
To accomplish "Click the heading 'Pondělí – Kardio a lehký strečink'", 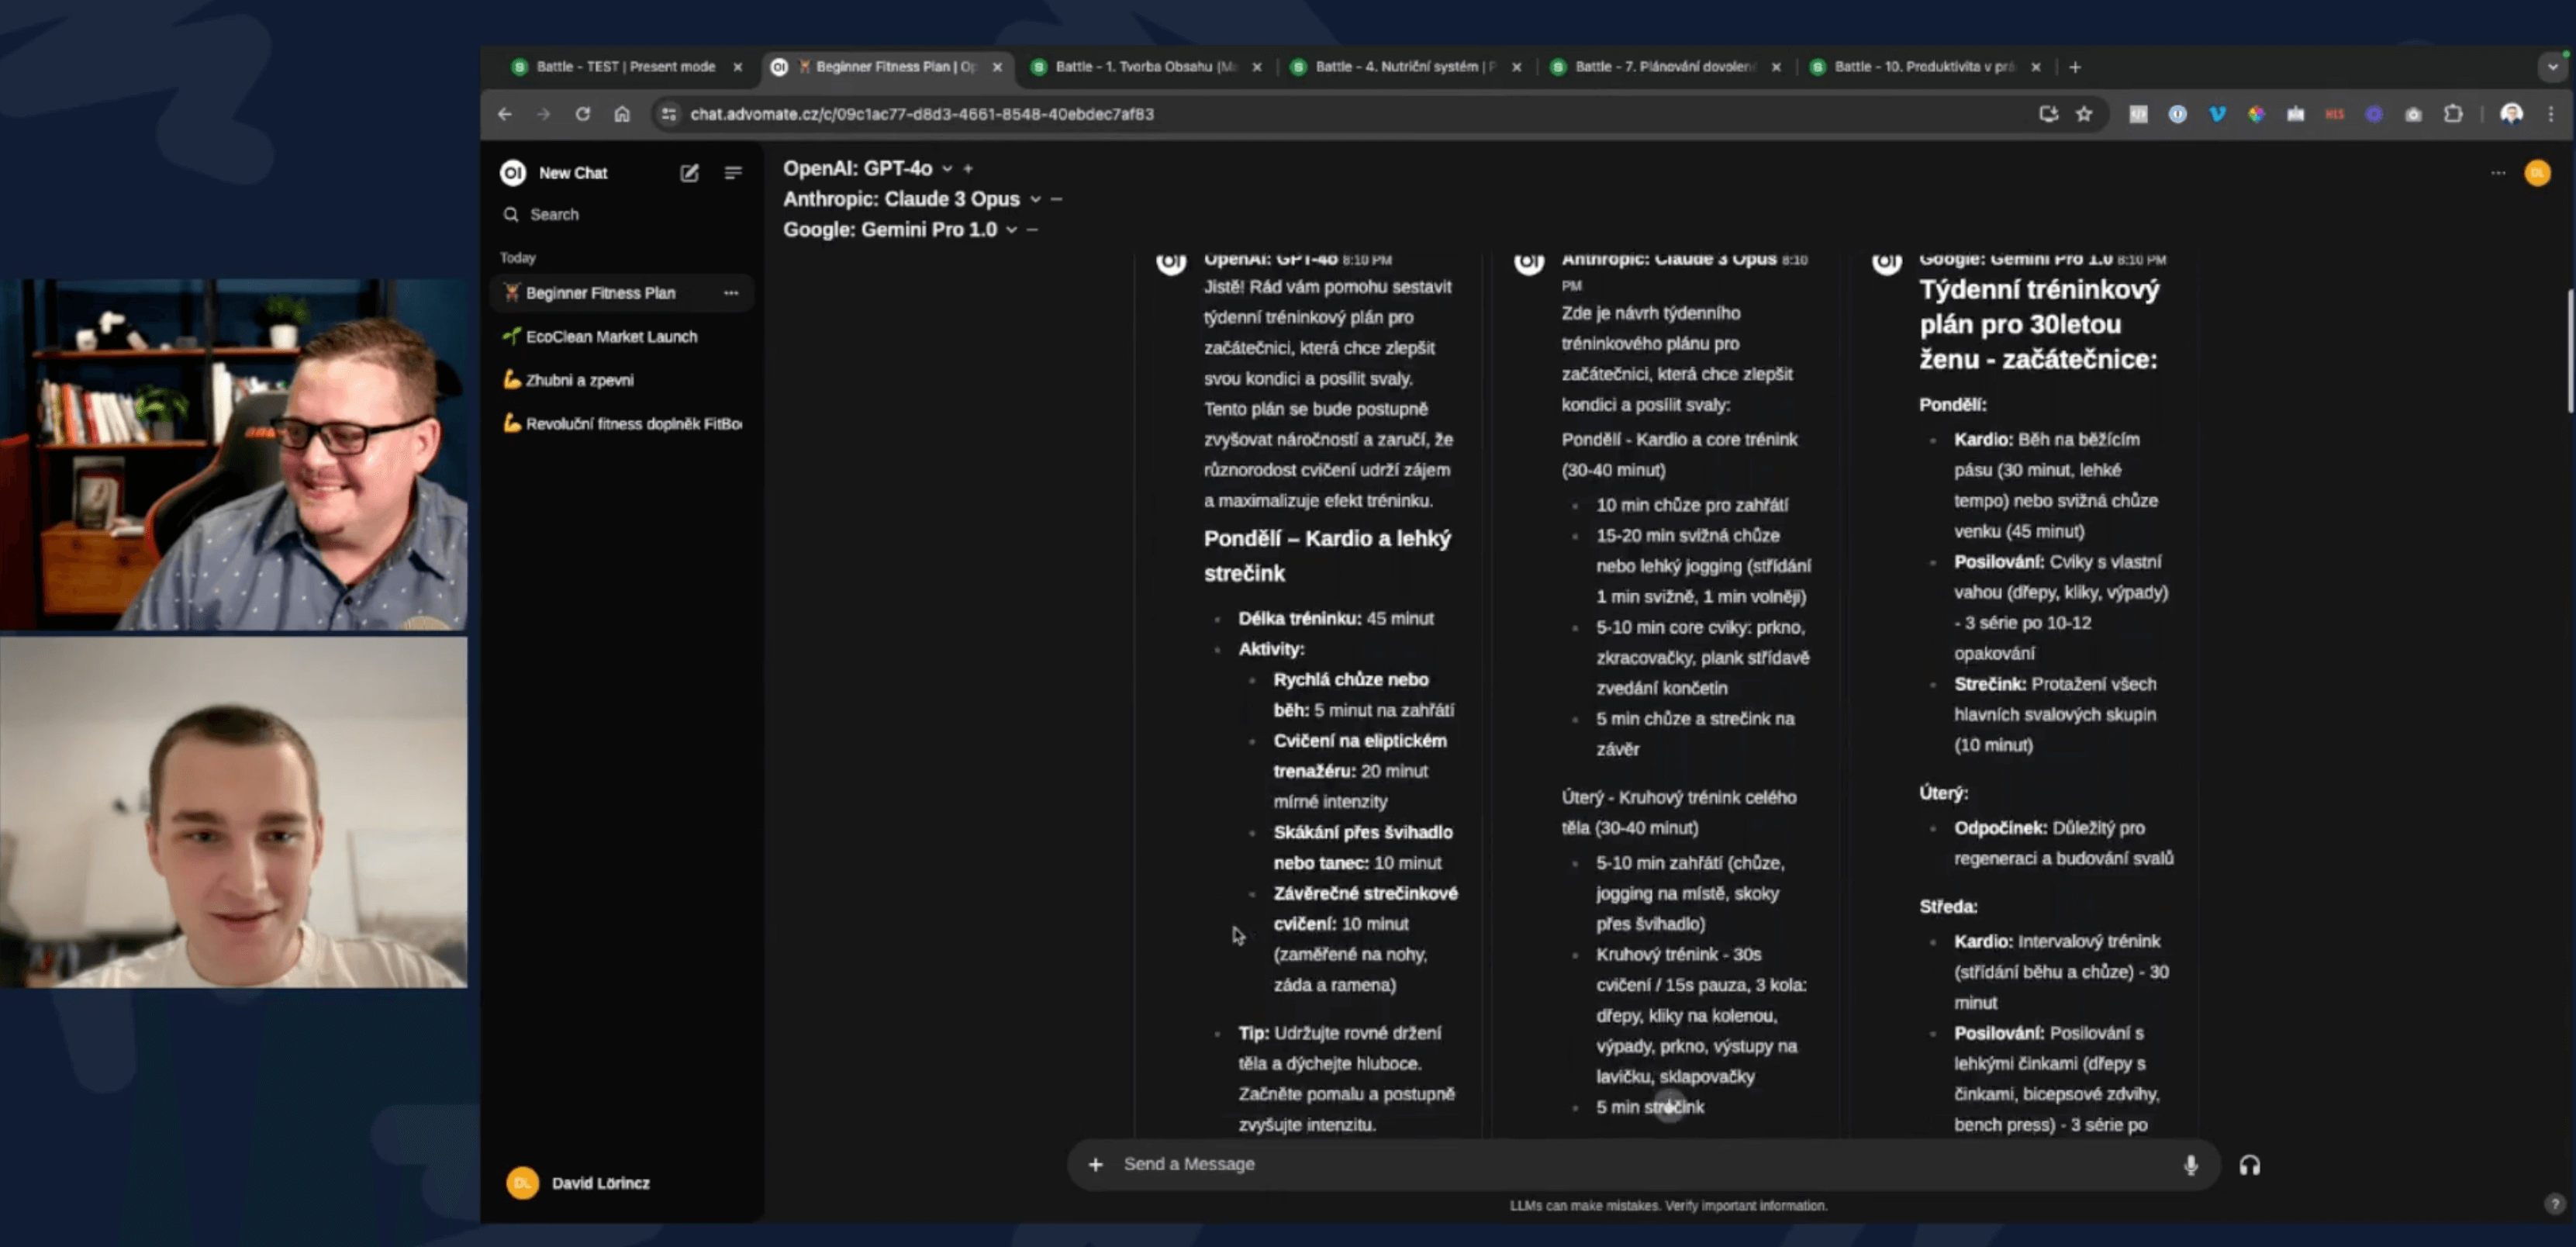I will pyautogui.click(x=1327, y=556).
